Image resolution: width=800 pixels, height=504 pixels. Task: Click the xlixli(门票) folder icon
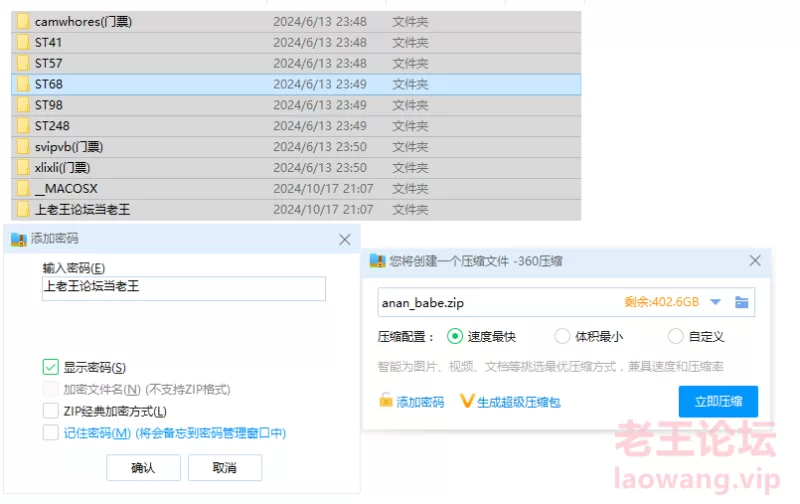click(23, 167)
